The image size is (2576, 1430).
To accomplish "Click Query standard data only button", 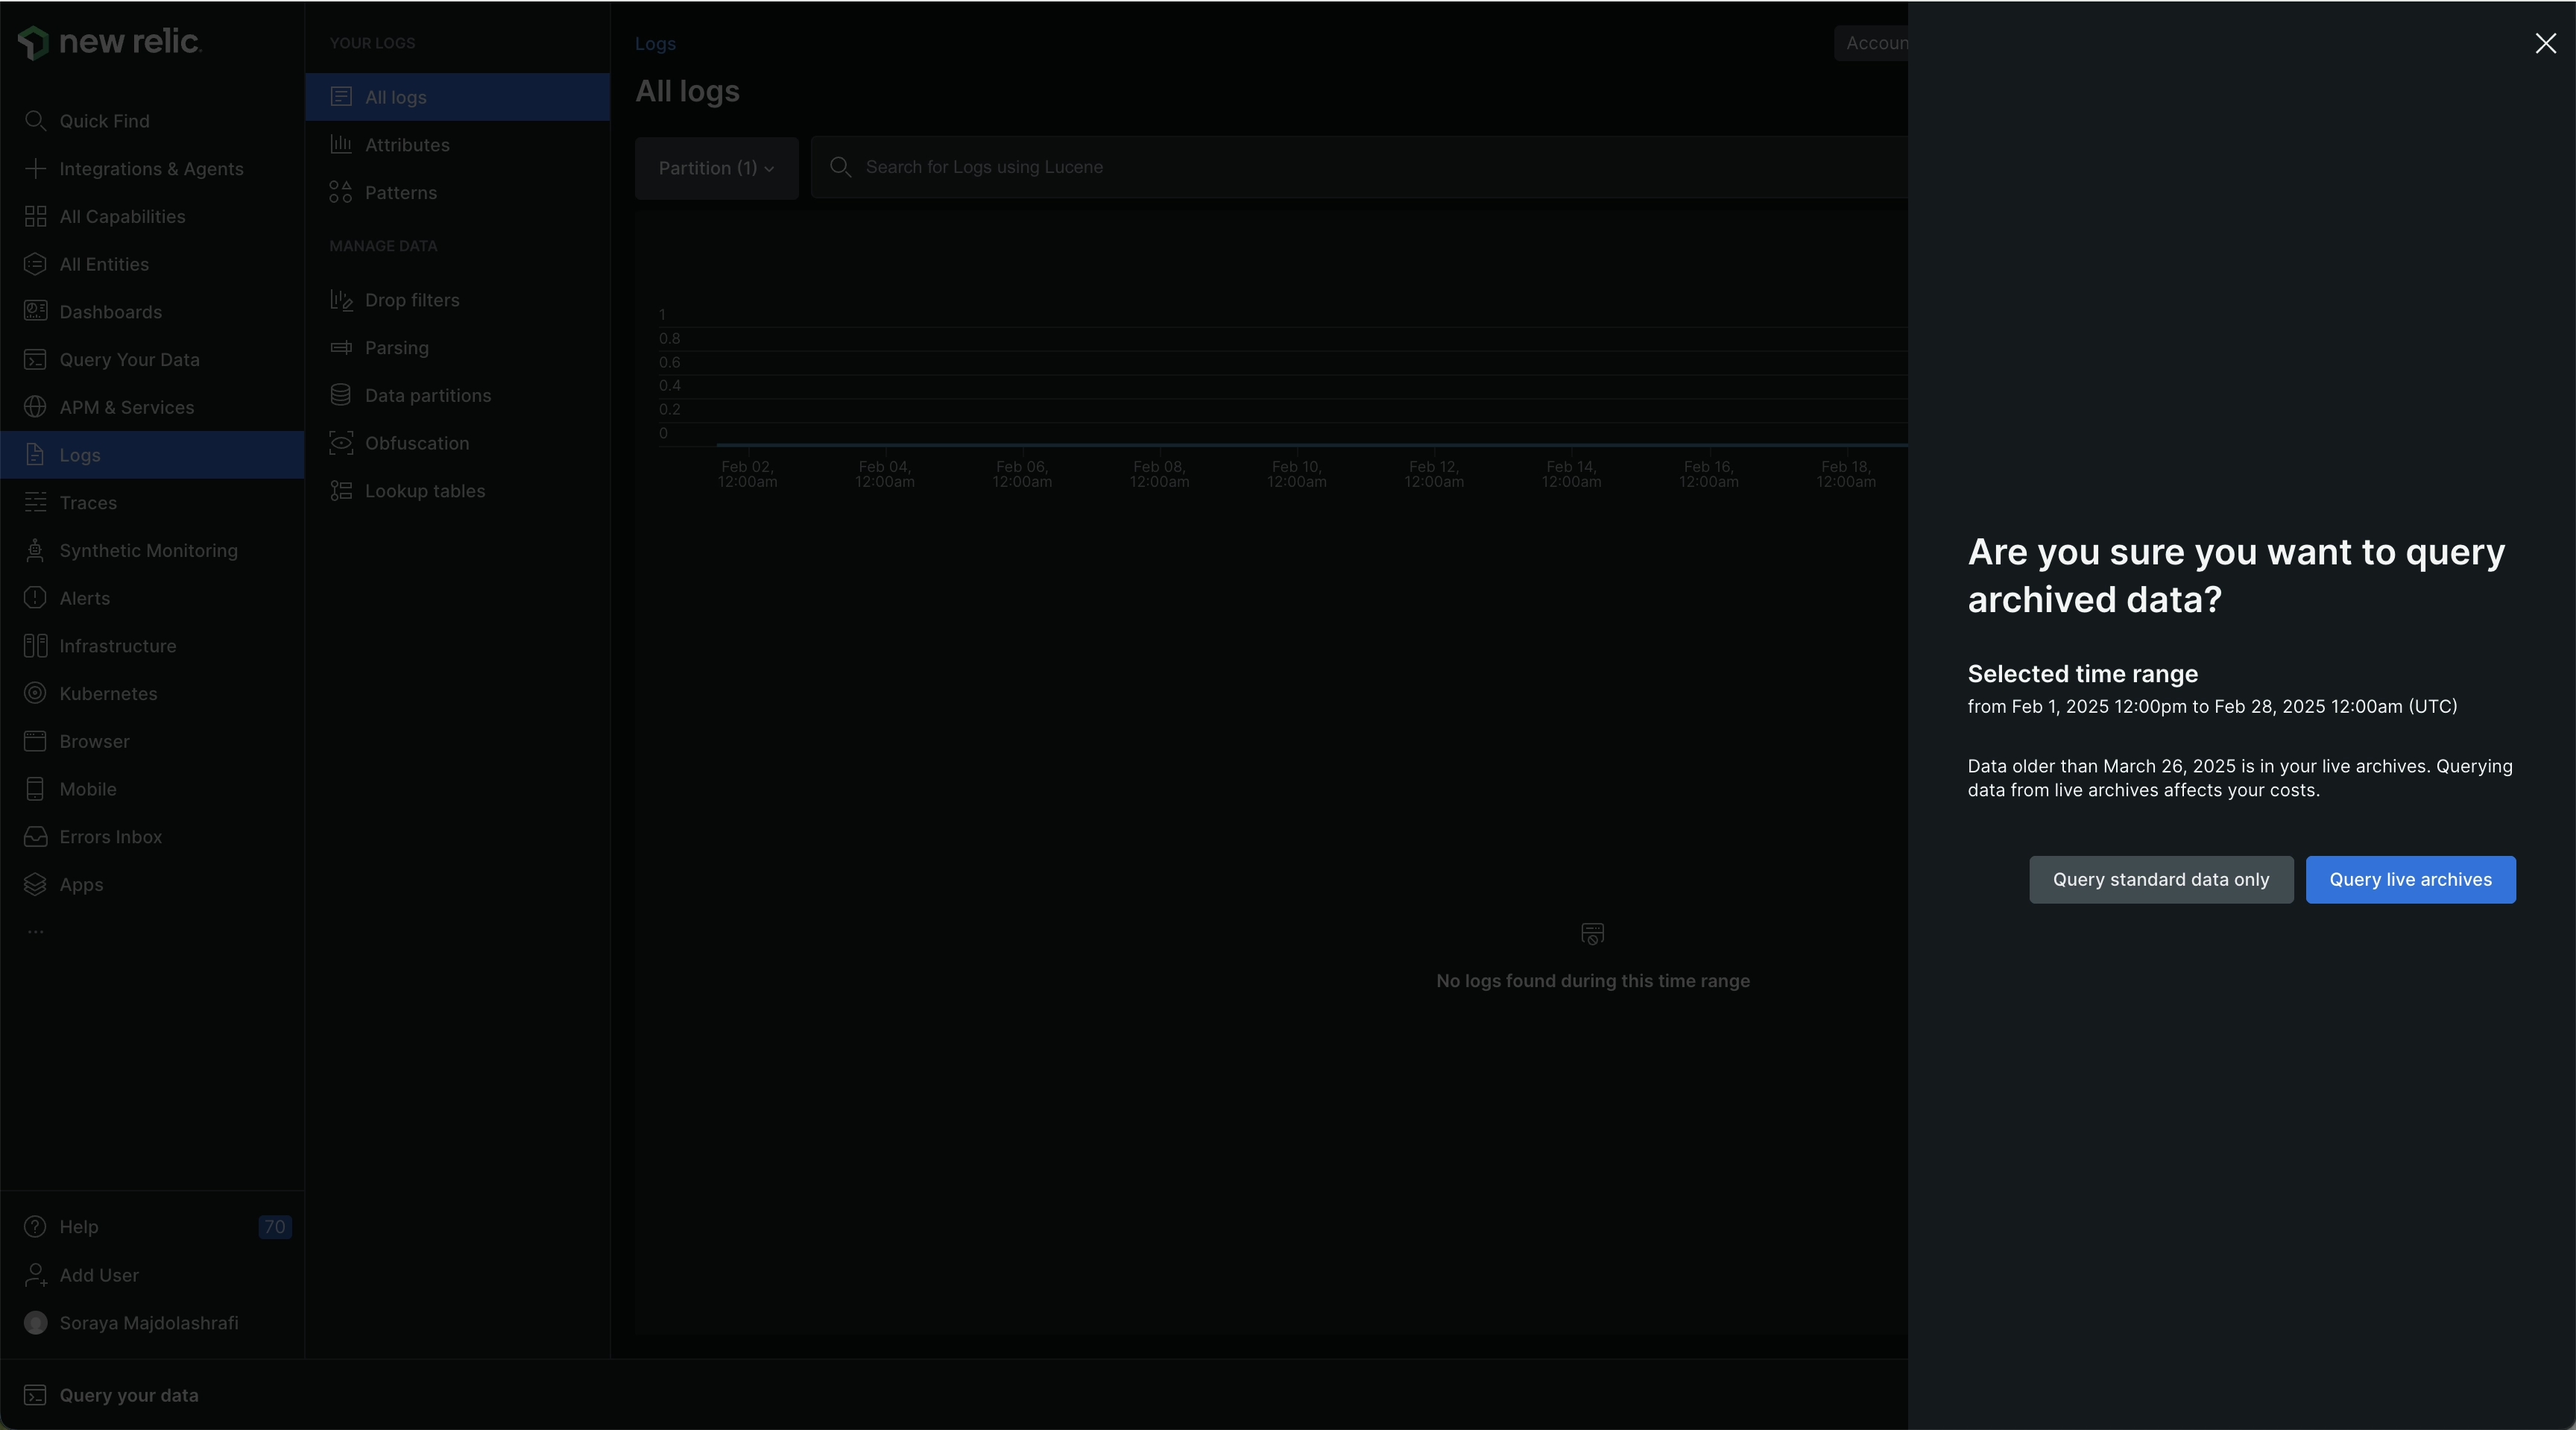I will [x=2160, y=880].
